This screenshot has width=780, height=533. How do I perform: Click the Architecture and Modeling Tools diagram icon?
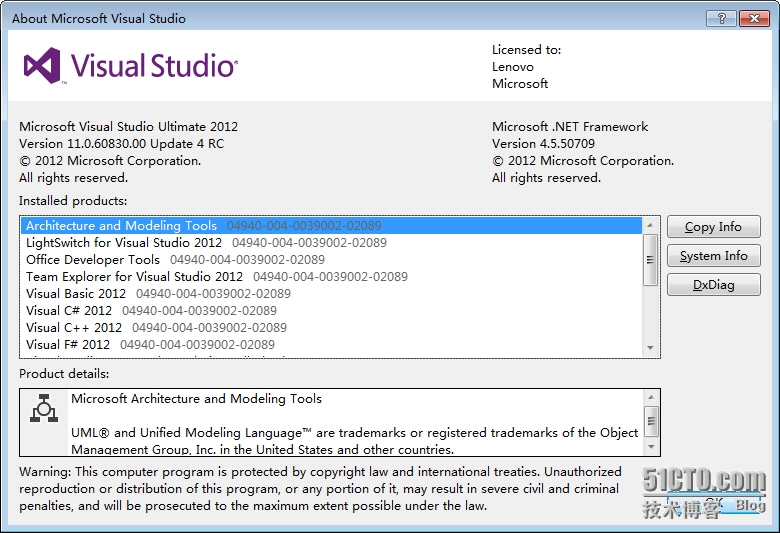pyautogui.click(x=44, y=408)
